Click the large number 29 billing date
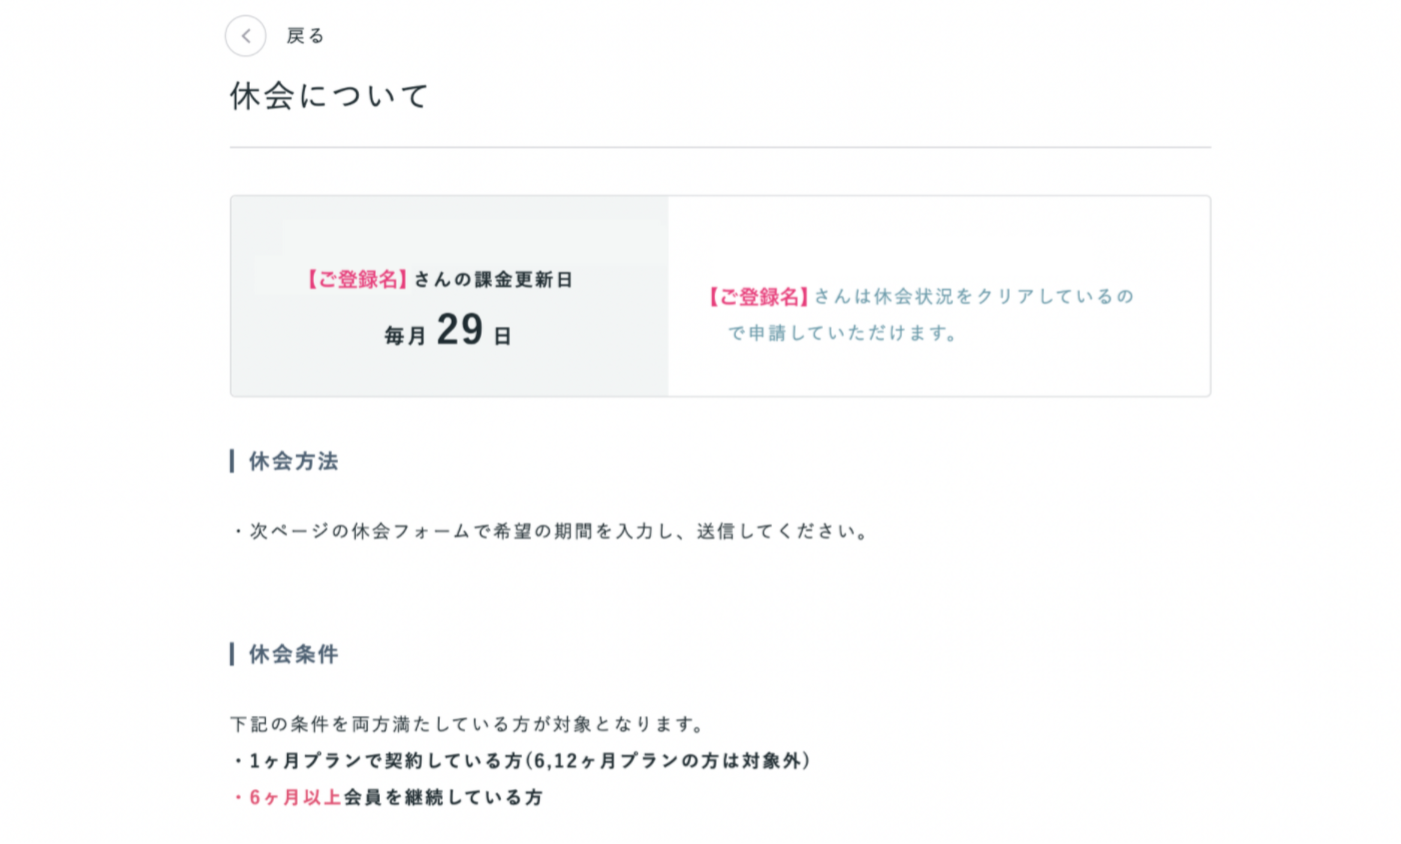1401x844 pixels. [460, 330]
